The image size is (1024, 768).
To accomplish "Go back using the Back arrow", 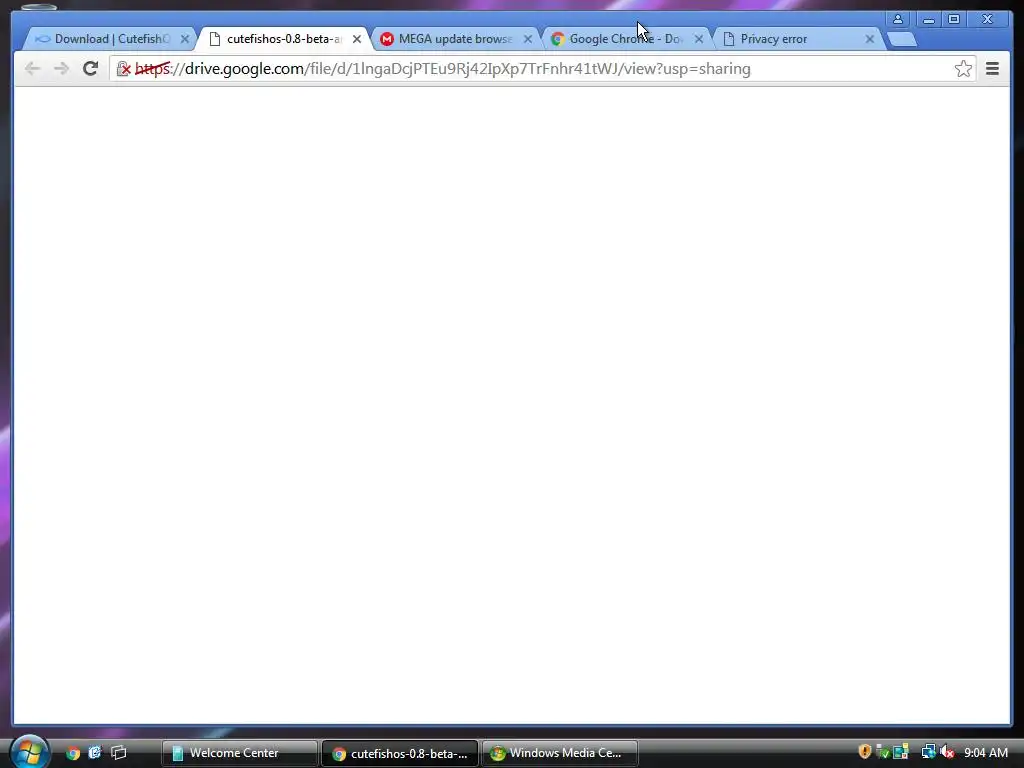I will point(32,69).
